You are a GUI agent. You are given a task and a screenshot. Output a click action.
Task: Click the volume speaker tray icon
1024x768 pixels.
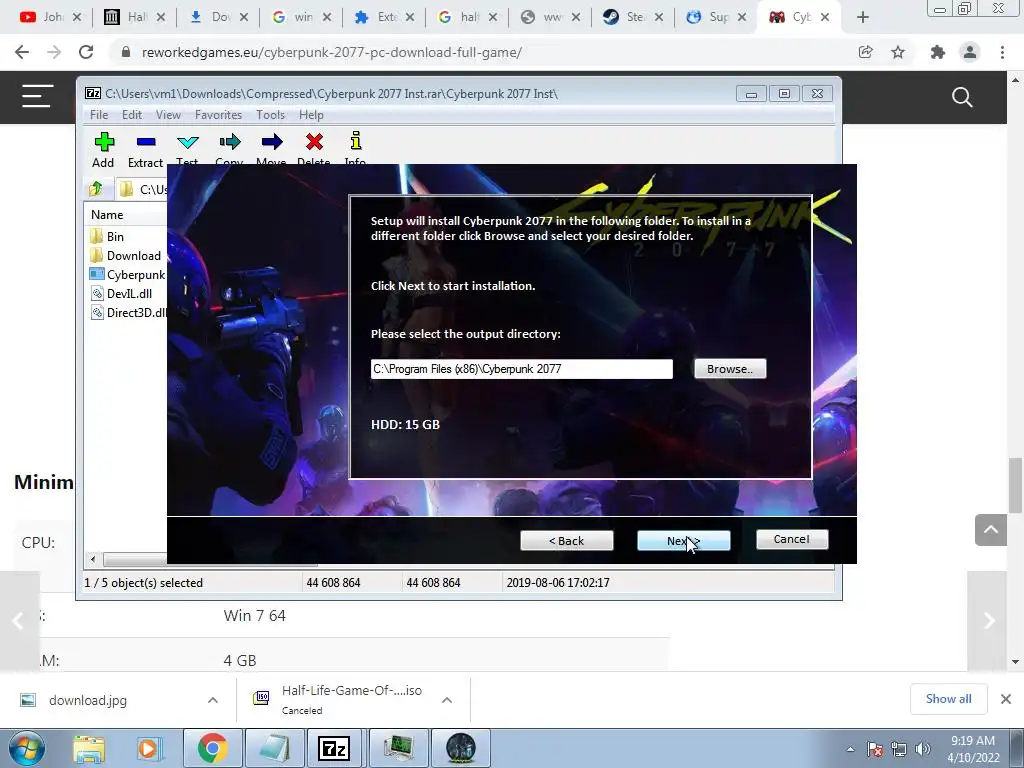[923, 749]
